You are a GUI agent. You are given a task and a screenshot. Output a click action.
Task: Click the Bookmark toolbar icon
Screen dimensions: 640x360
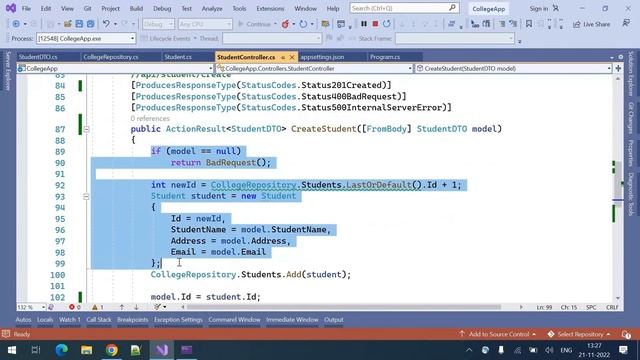[529, 24]
